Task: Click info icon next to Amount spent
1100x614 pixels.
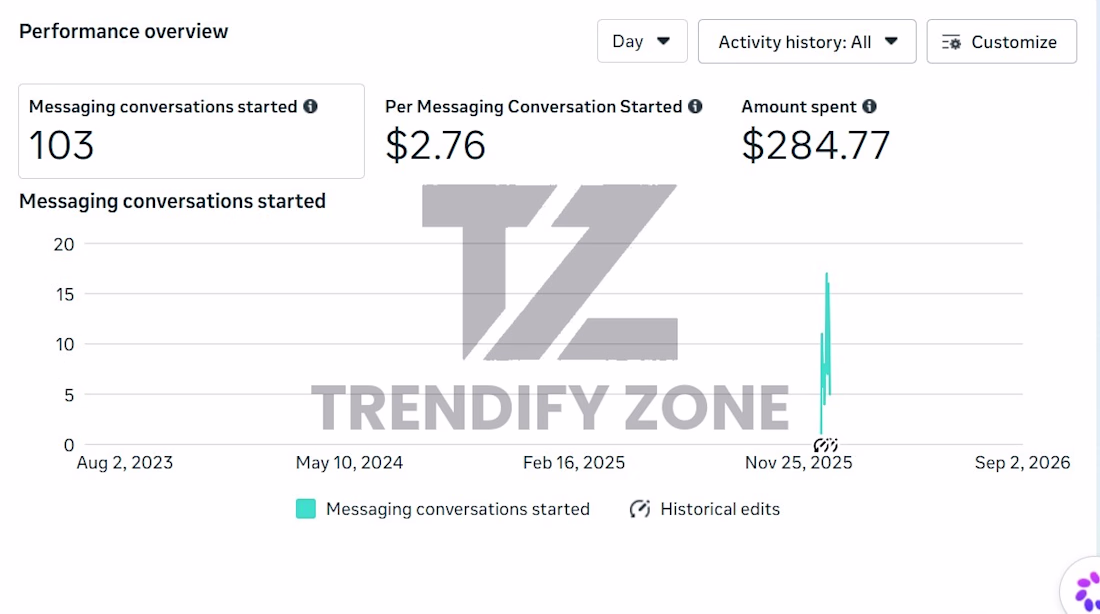Action: click(869, 106)
